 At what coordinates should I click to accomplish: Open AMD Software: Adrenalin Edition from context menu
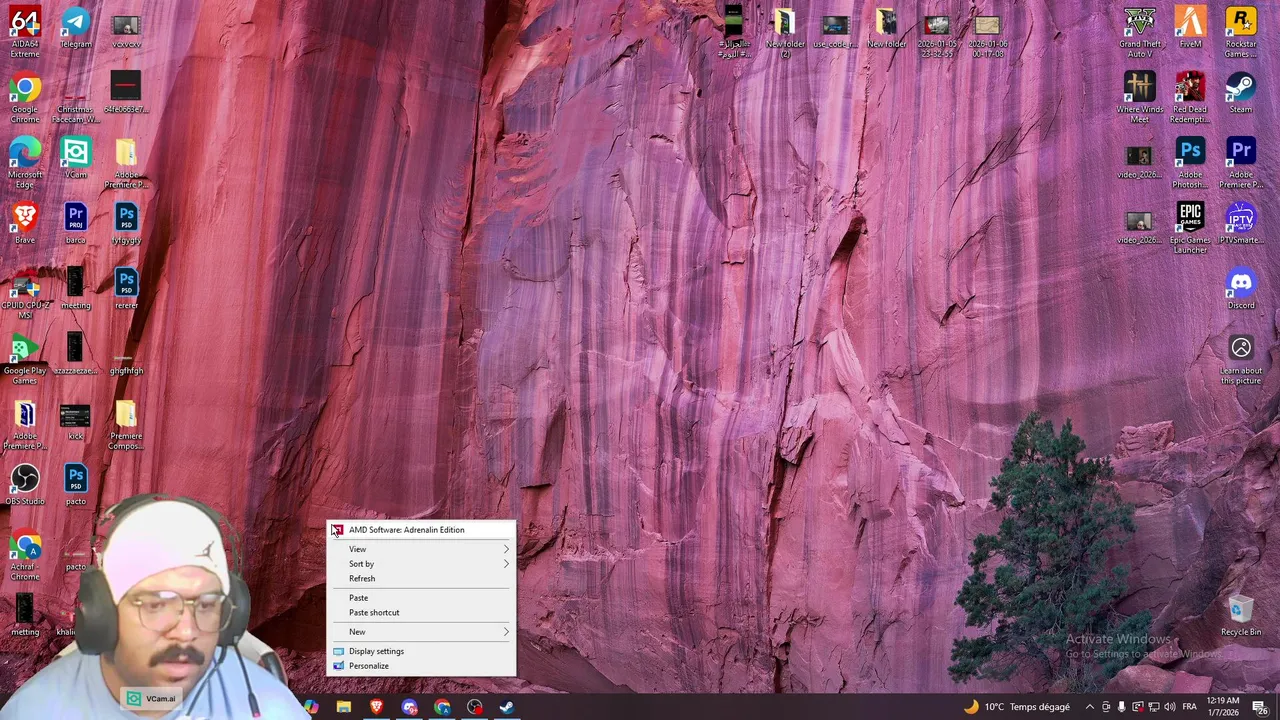pyautogui.click(x=421, y=530)
